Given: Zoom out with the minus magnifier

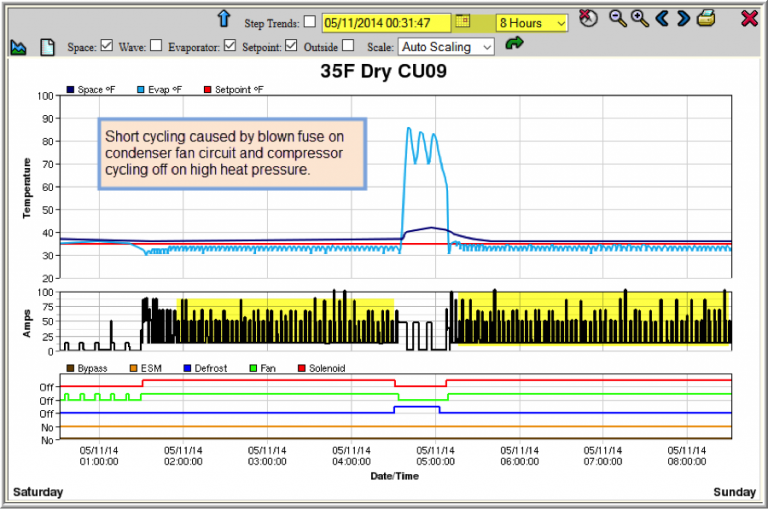Looking at the screenshot, I should (618, 19).
